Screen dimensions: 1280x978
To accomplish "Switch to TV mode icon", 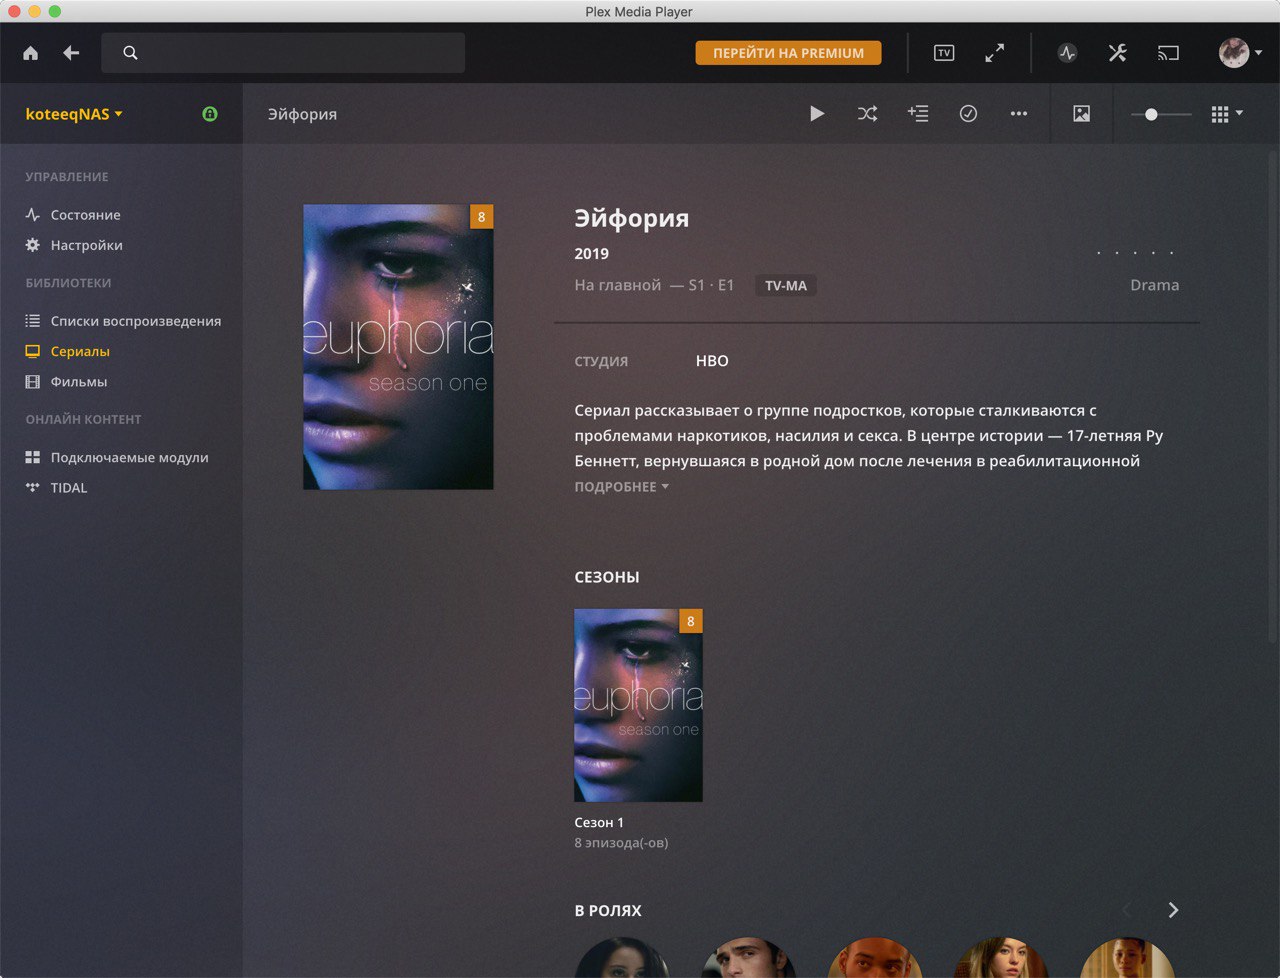I will pos(944,53).
